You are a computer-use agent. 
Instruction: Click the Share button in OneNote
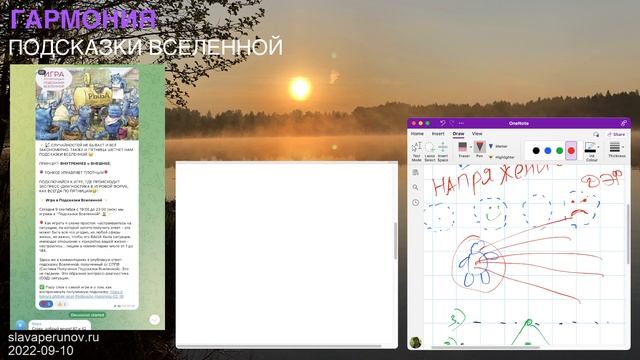(616, 134)
